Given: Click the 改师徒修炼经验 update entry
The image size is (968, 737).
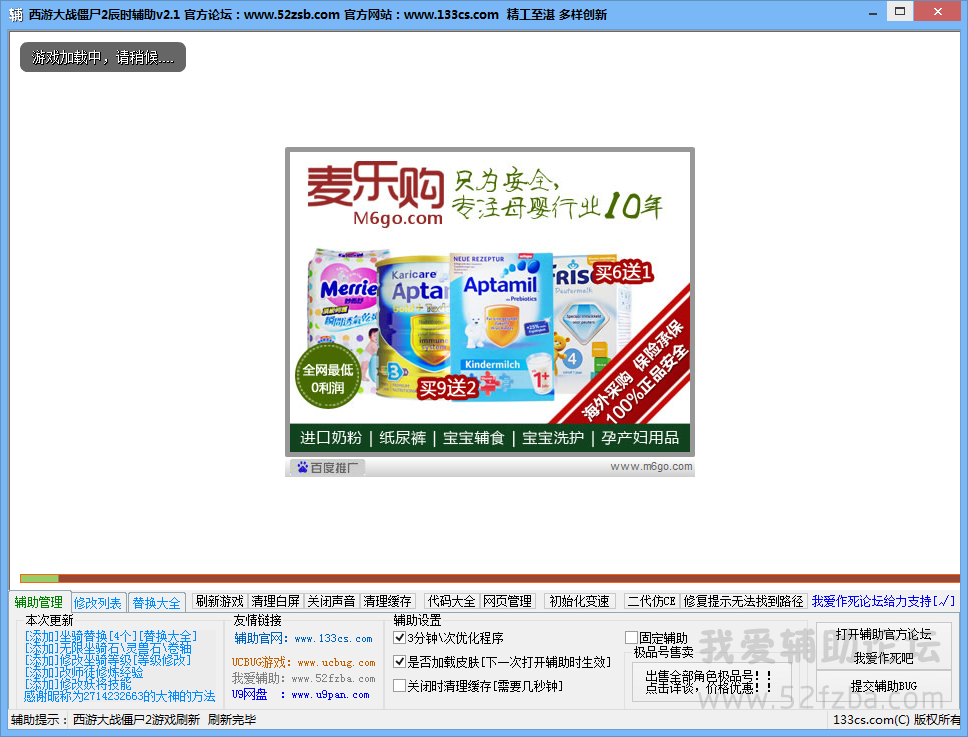Looking at the screenshot, I should point(84,672).
